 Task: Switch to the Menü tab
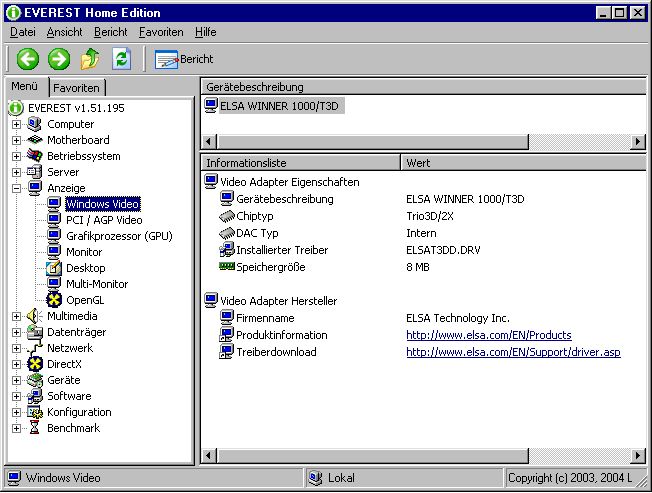click(x=25, y=86)
